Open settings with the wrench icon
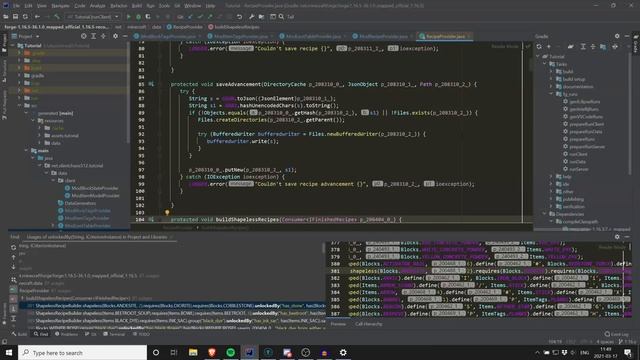This screenshot has height=360, width=640. pos(251,17)
